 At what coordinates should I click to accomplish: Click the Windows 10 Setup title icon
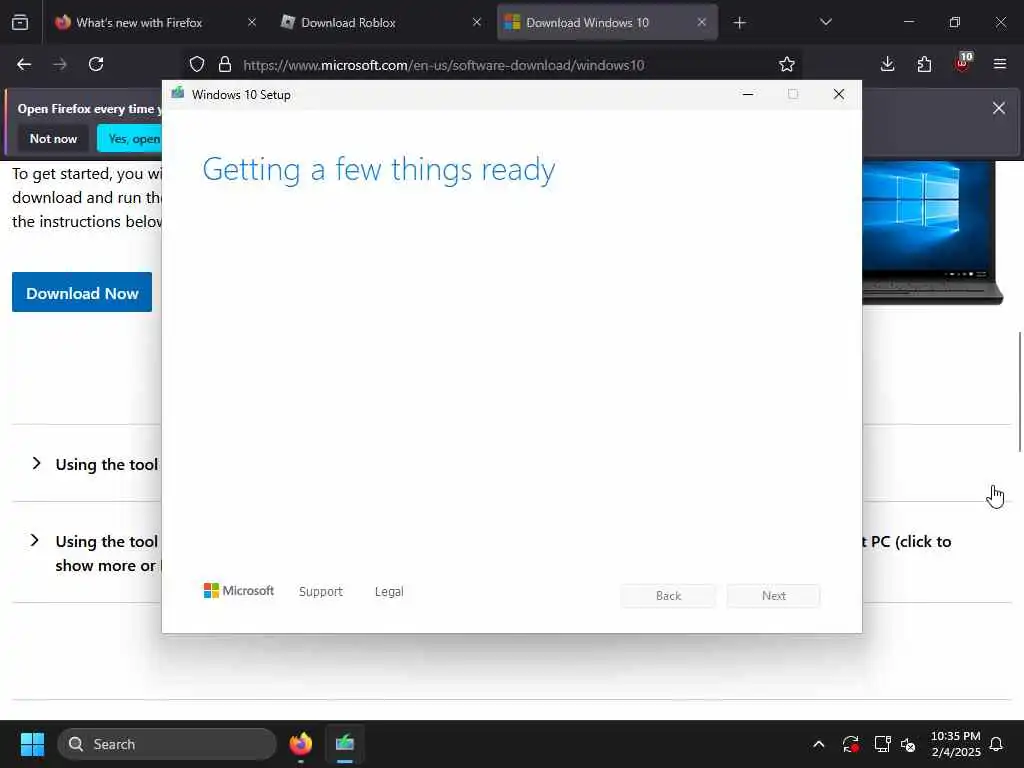pos(178,93)
